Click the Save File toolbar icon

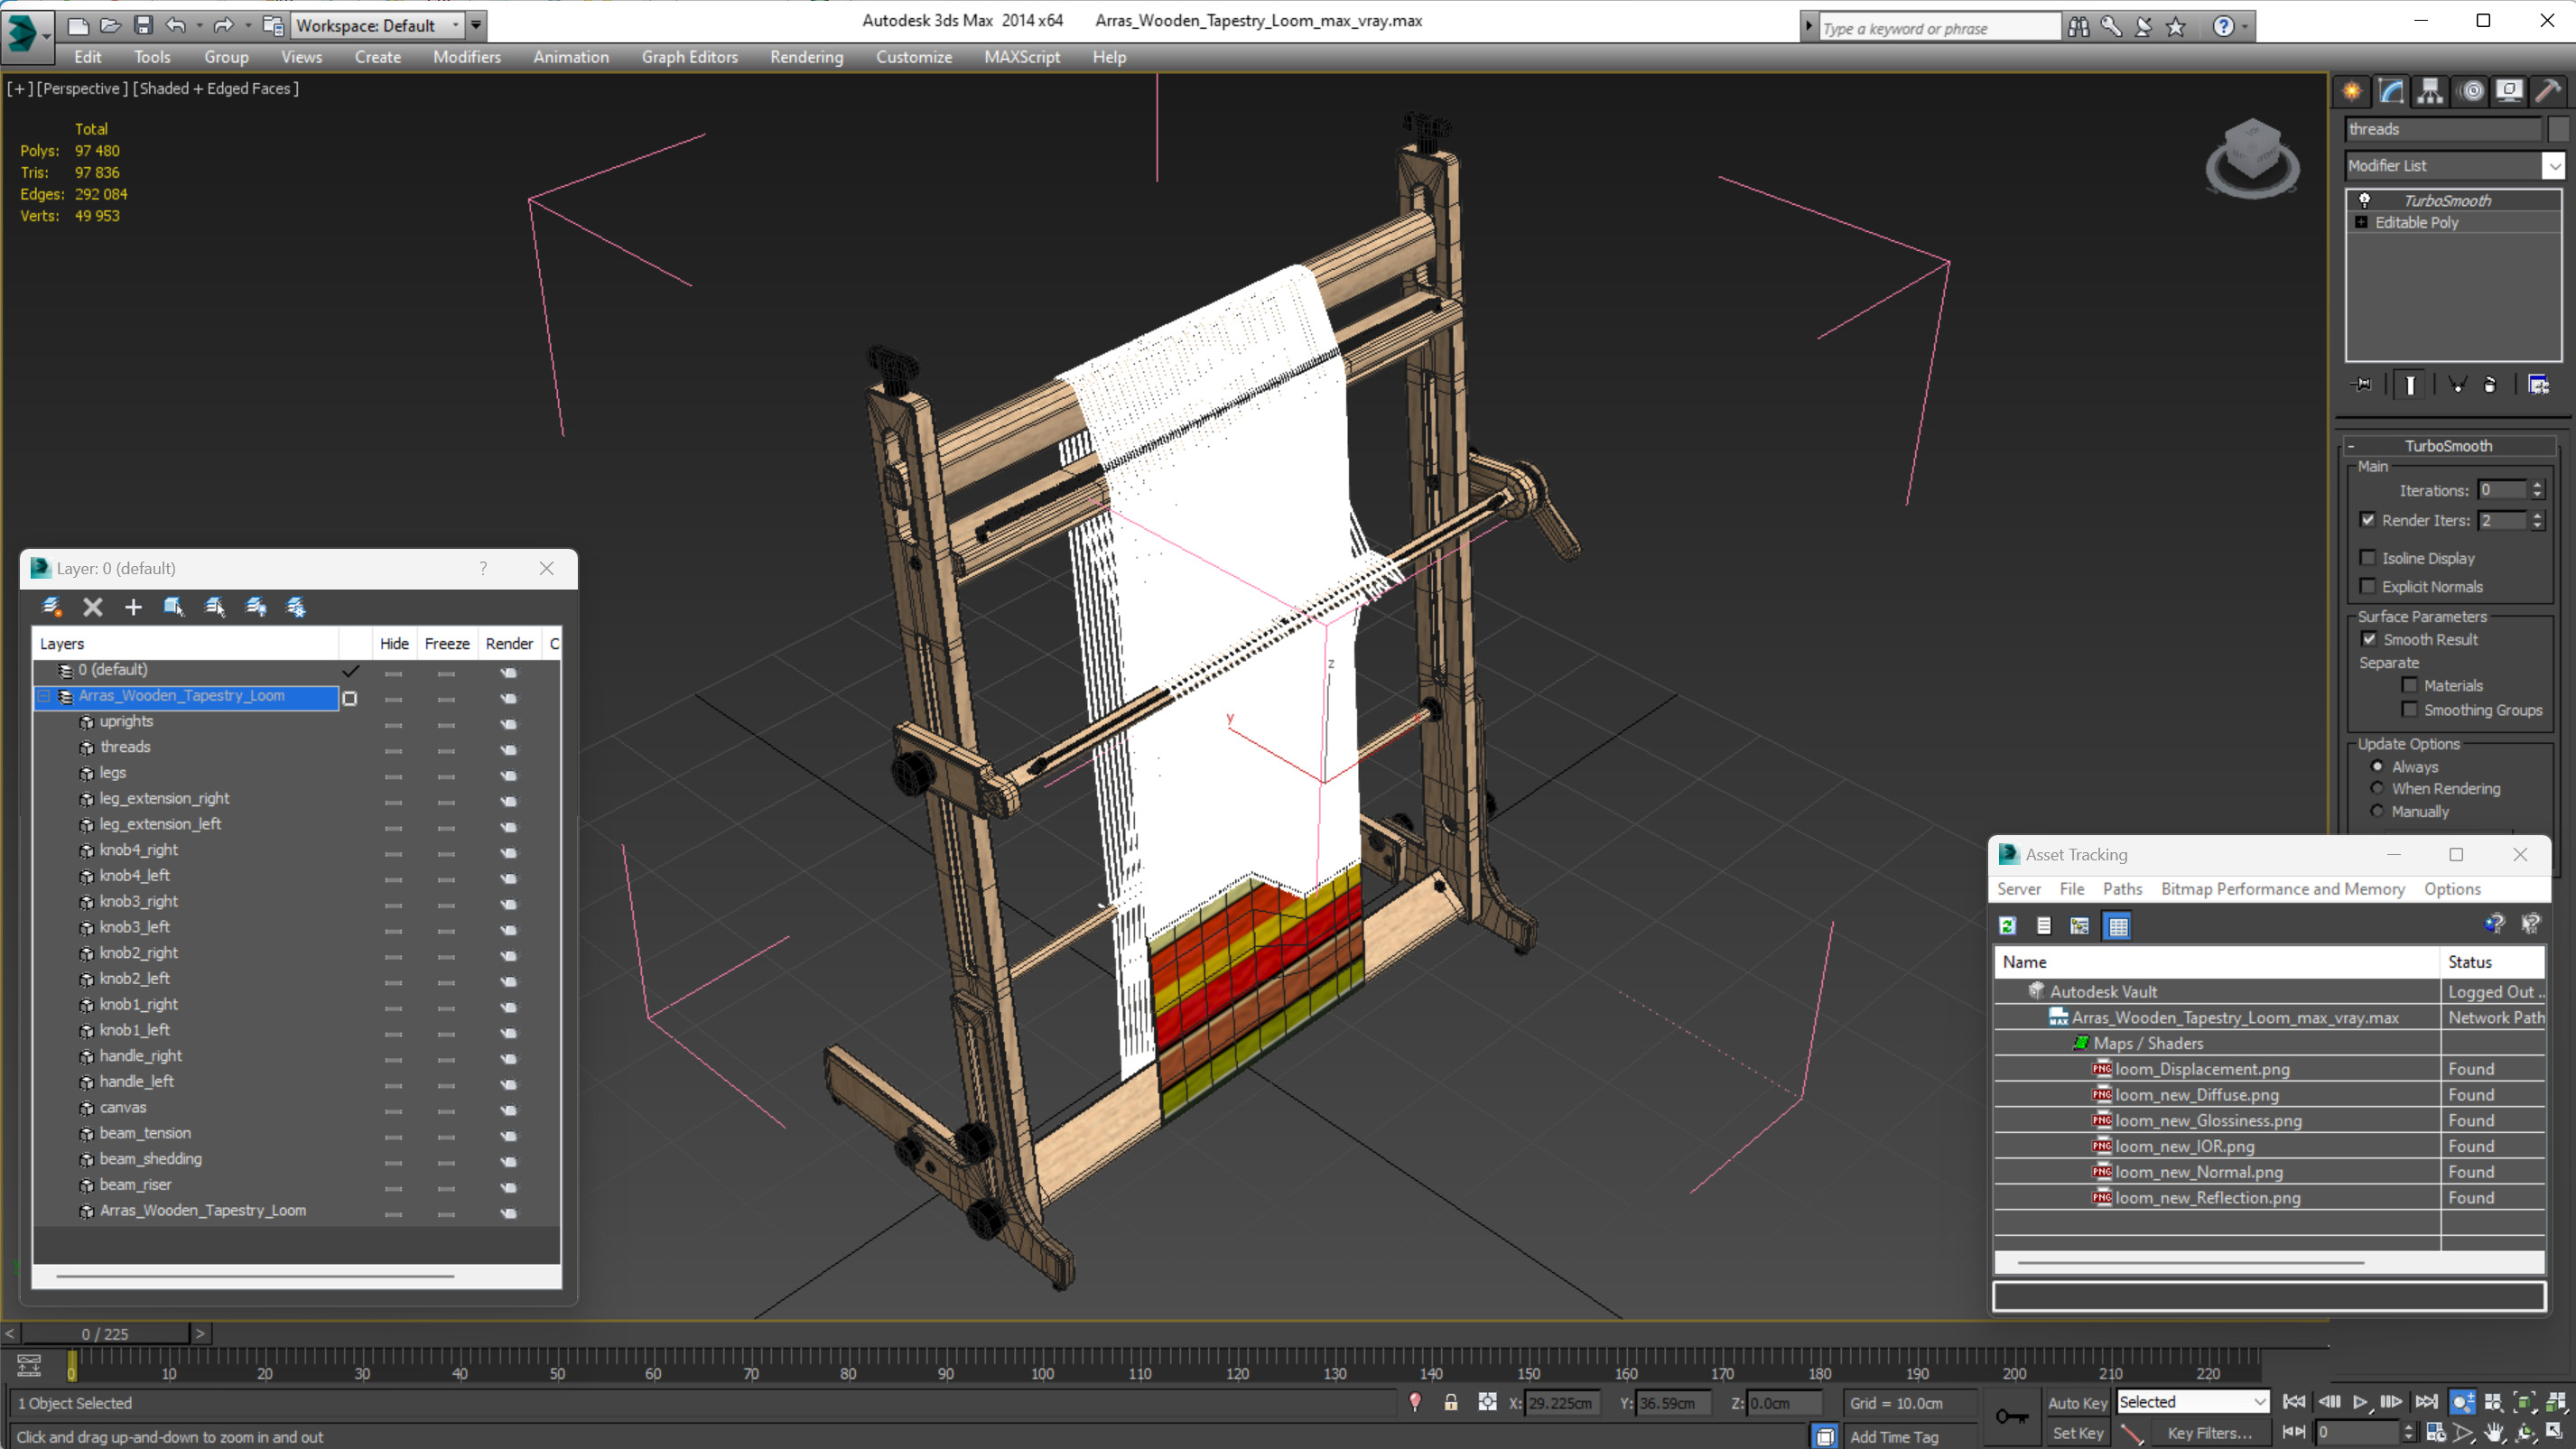click(143, 25)
